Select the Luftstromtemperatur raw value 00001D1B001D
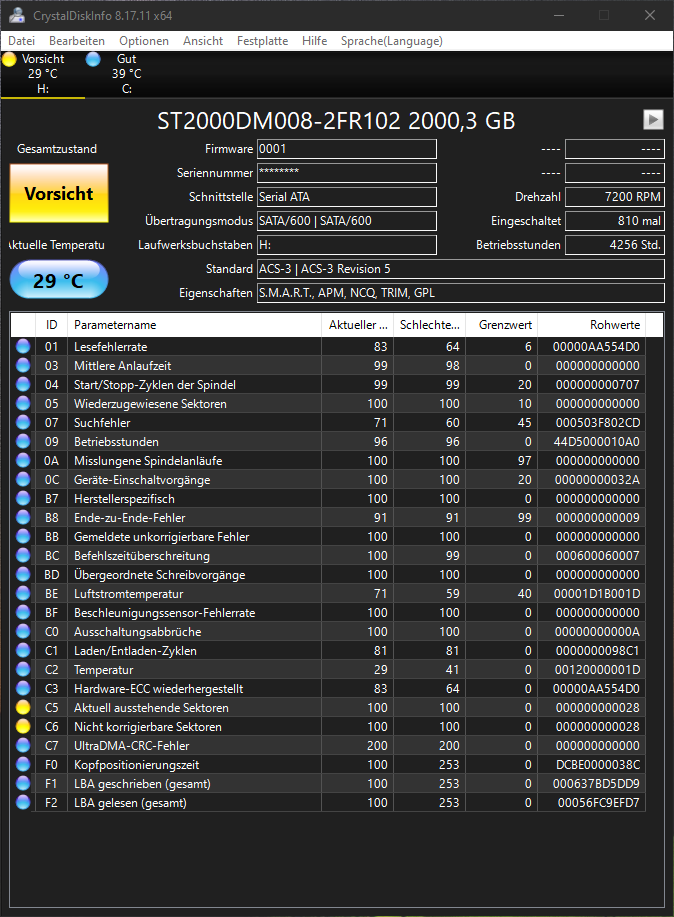 pos(597,594)
